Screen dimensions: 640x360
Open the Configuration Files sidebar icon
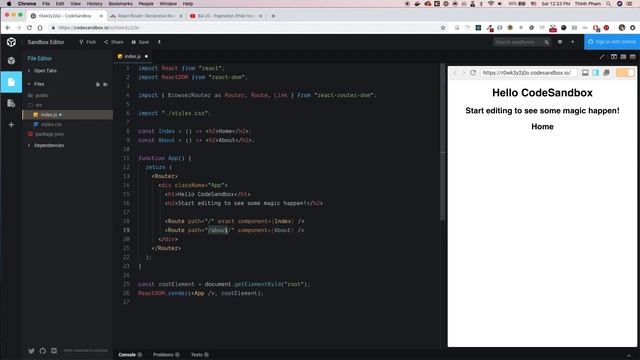tap(11, 103)
